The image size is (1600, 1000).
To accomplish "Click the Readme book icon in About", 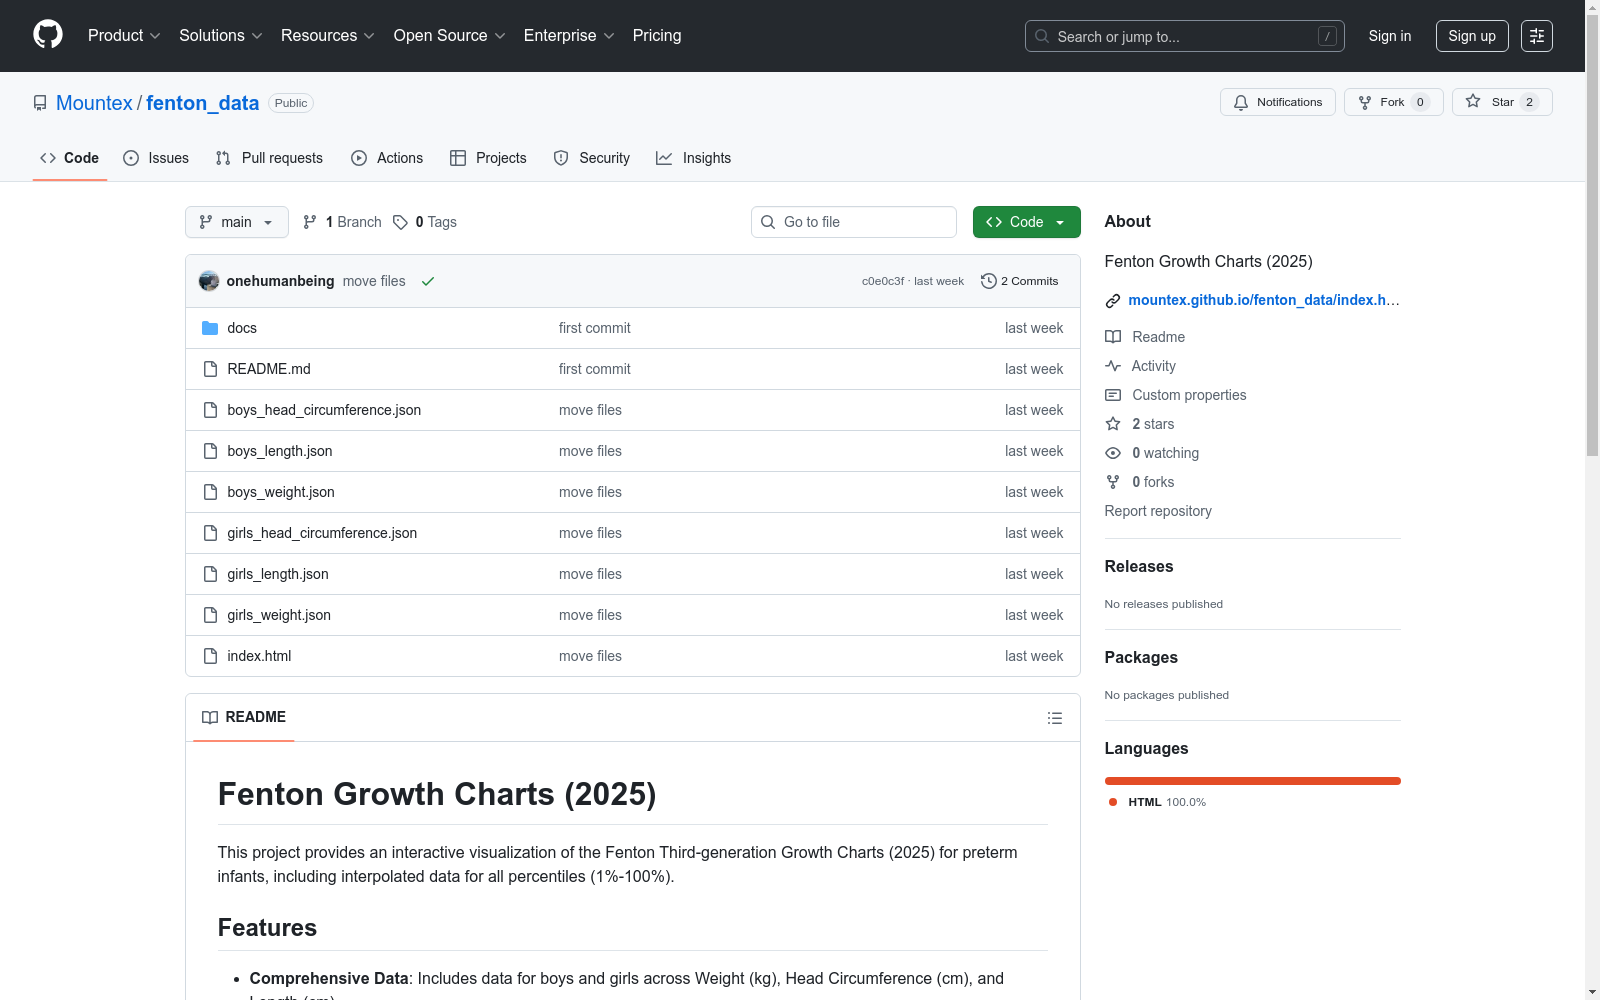I will 1113,337.
